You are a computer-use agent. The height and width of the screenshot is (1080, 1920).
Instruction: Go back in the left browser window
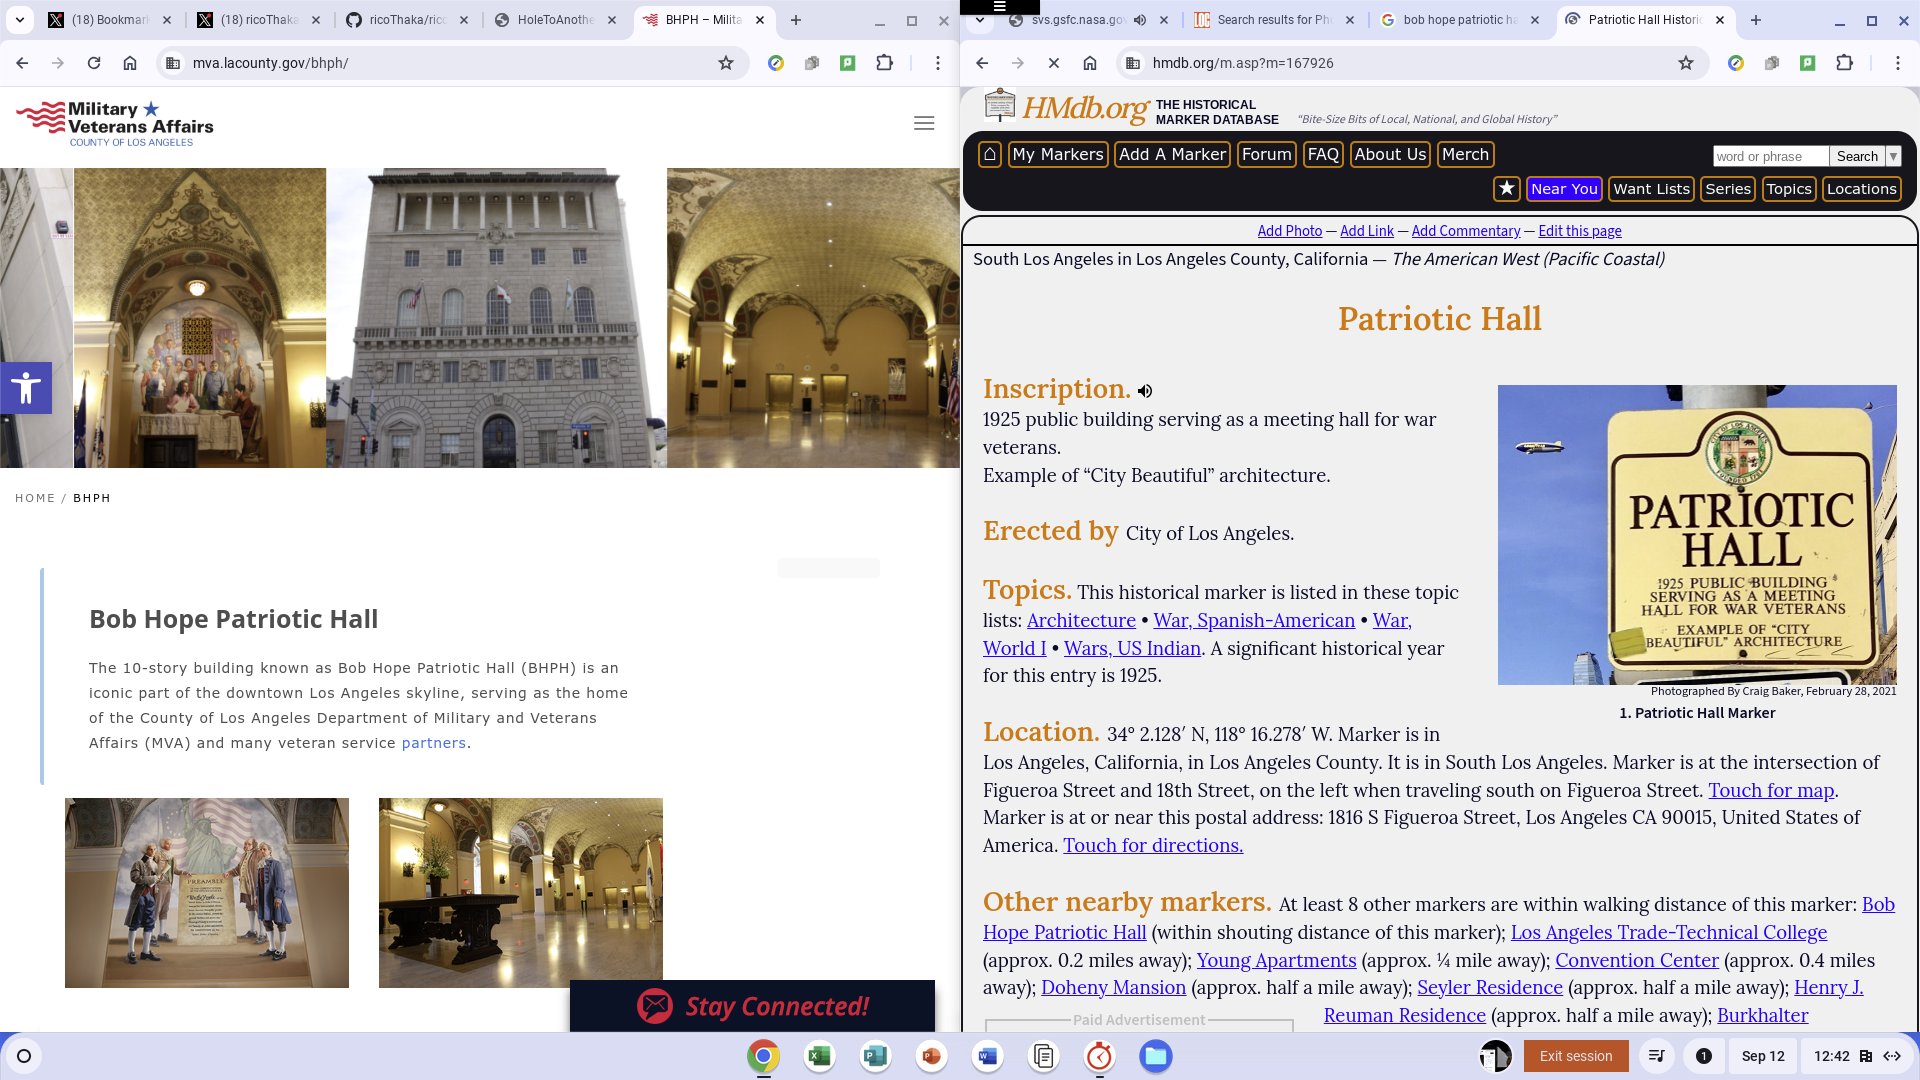(x=22, y=63)
